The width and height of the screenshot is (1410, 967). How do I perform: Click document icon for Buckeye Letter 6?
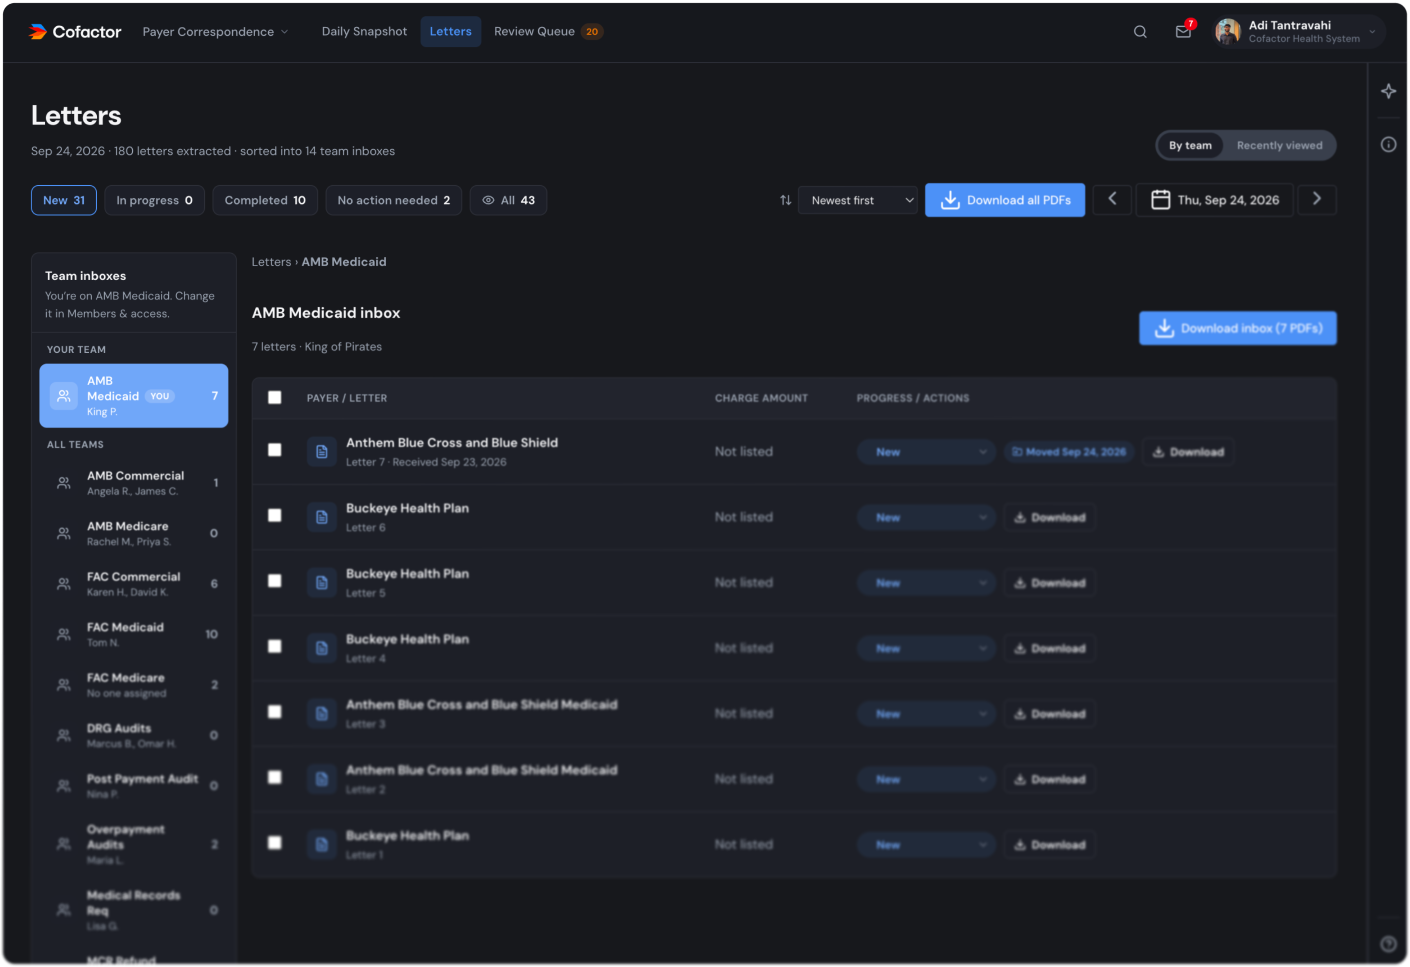pyautogui.click(x=322, y=518)
